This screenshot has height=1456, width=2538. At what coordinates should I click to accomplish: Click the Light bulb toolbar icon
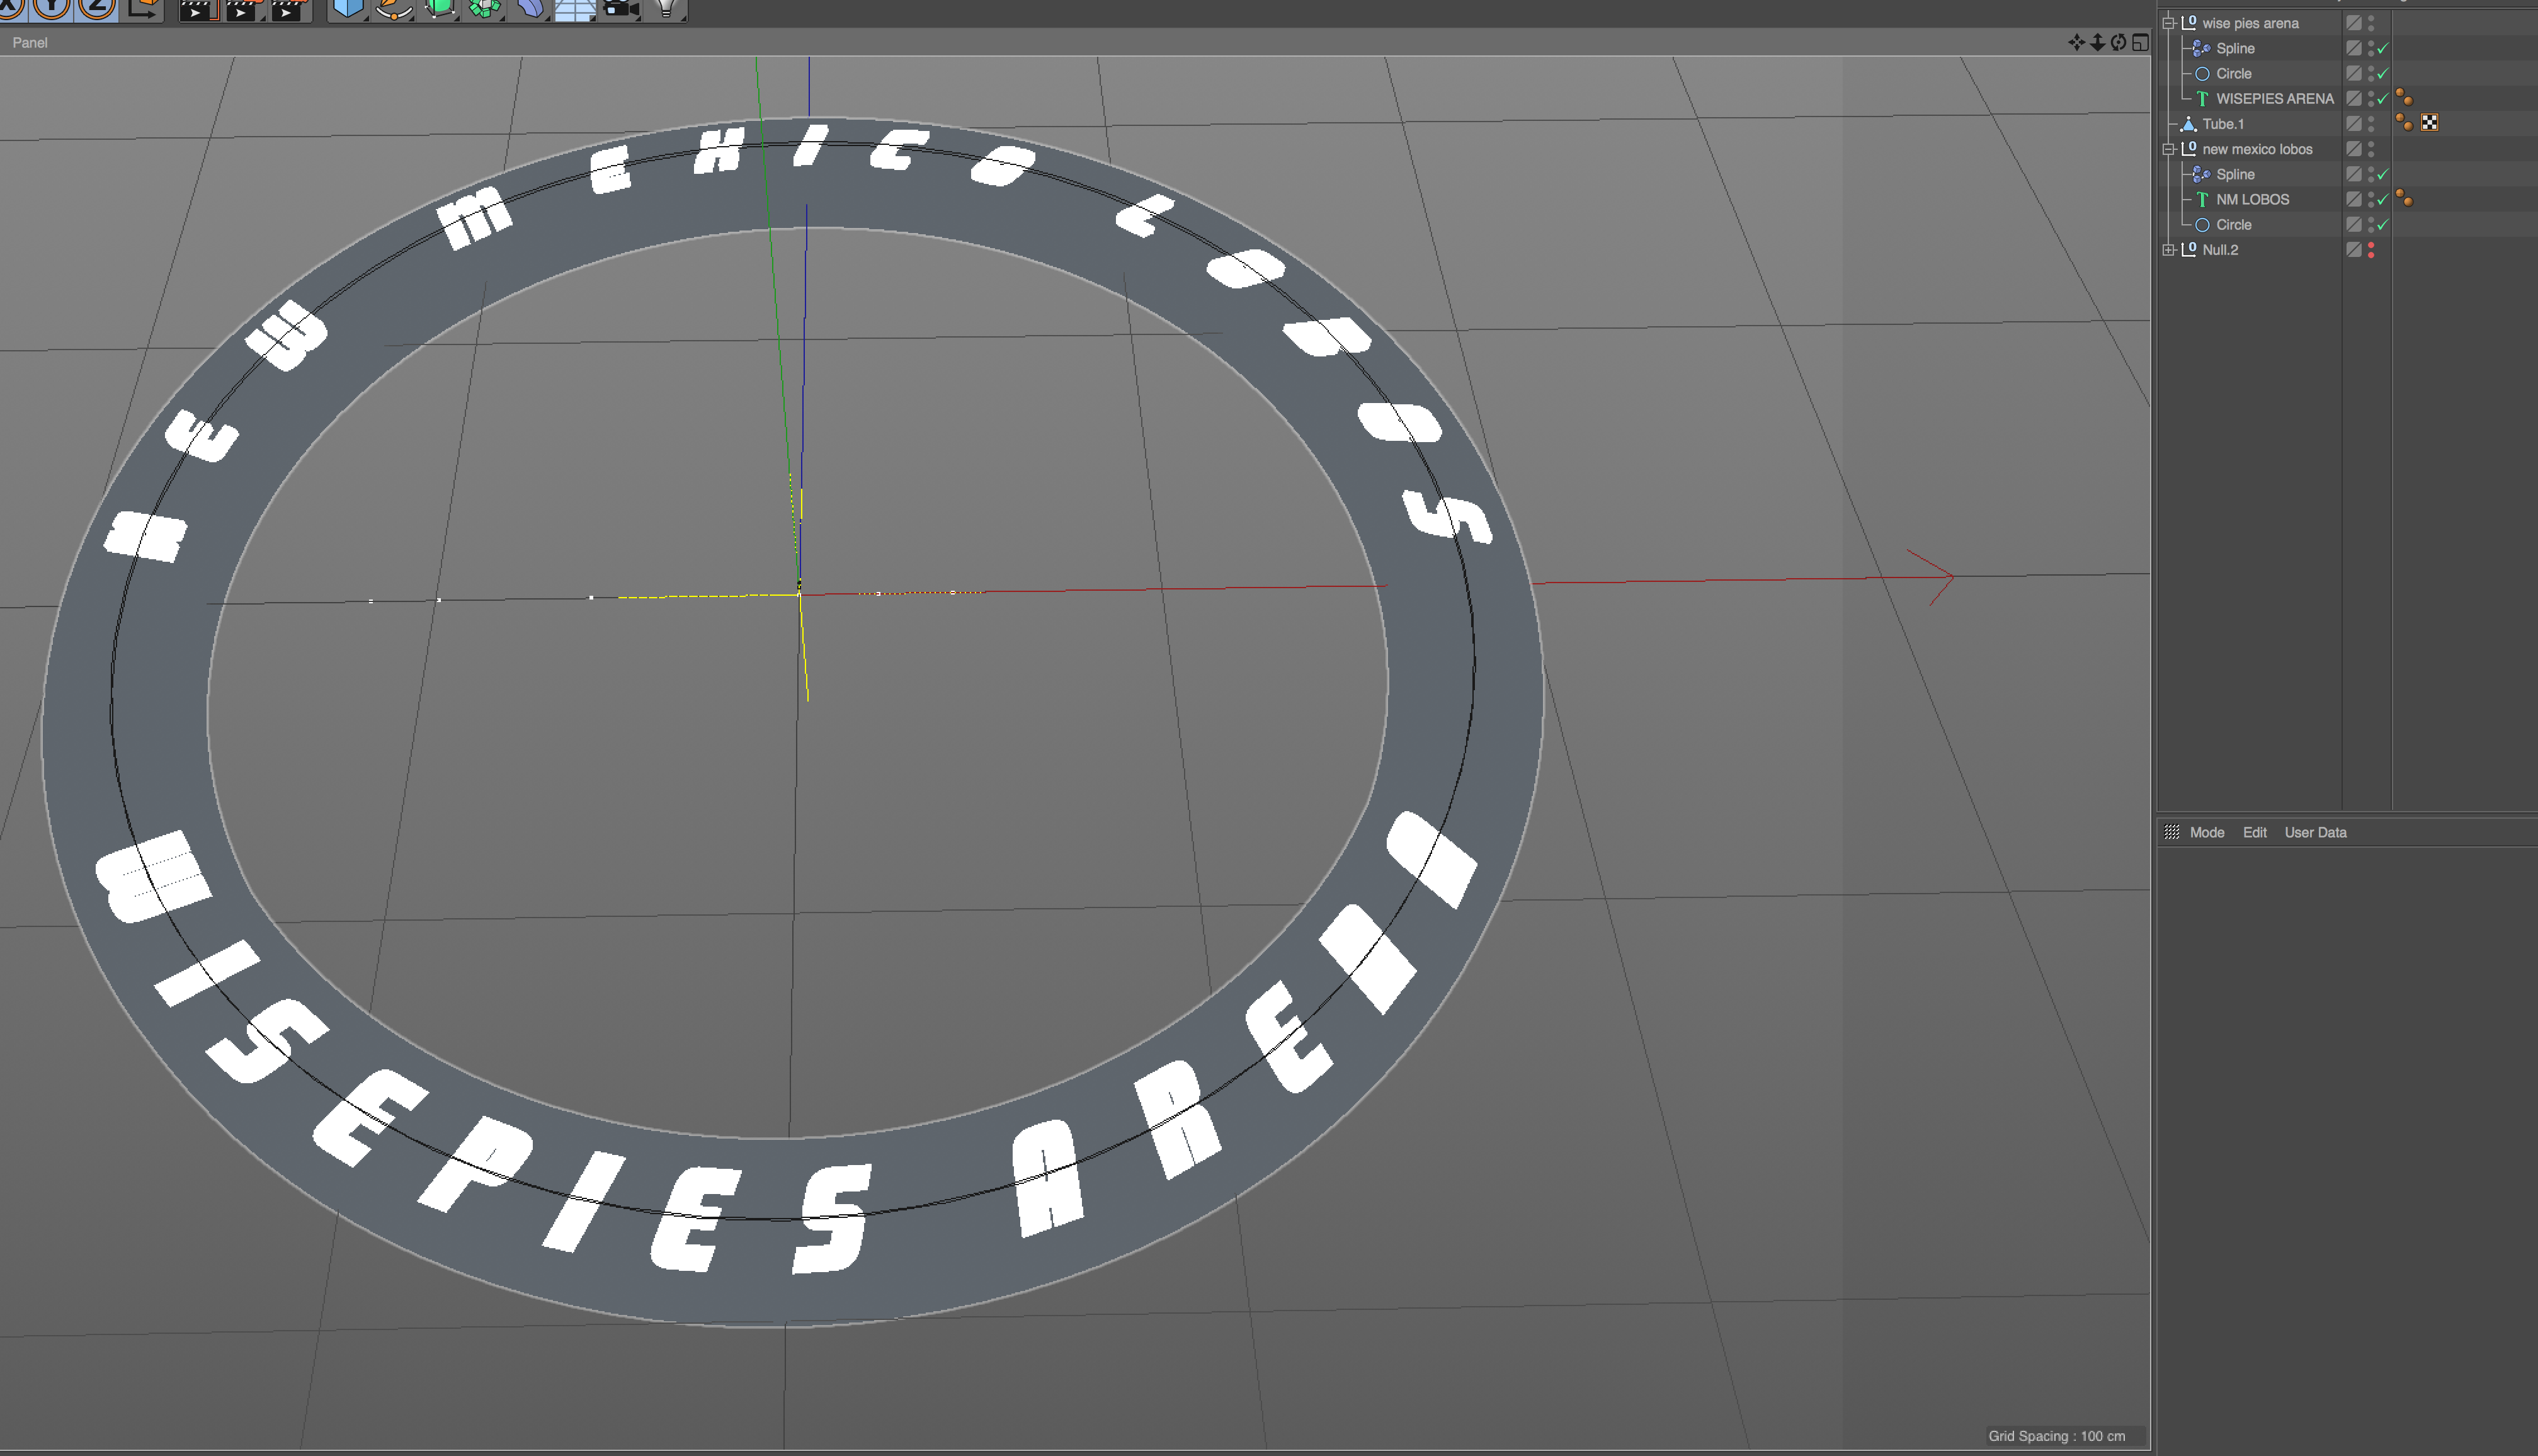[666, 9]
